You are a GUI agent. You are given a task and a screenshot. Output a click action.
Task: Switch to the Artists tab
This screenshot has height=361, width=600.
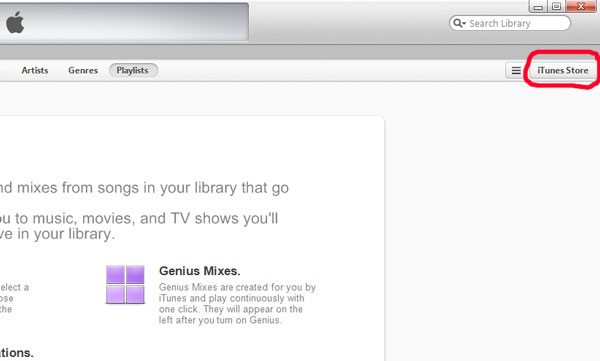click(35, 70)
